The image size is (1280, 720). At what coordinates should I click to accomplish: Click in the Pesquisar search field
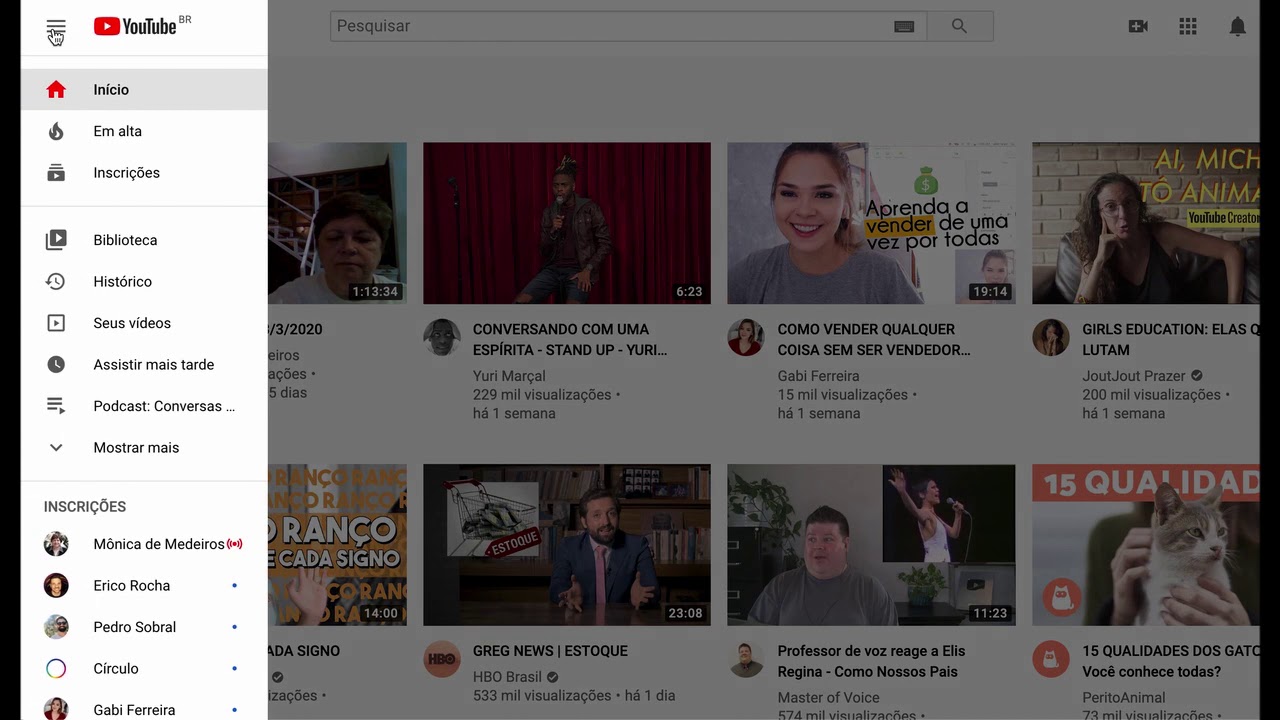pos(628,26)
